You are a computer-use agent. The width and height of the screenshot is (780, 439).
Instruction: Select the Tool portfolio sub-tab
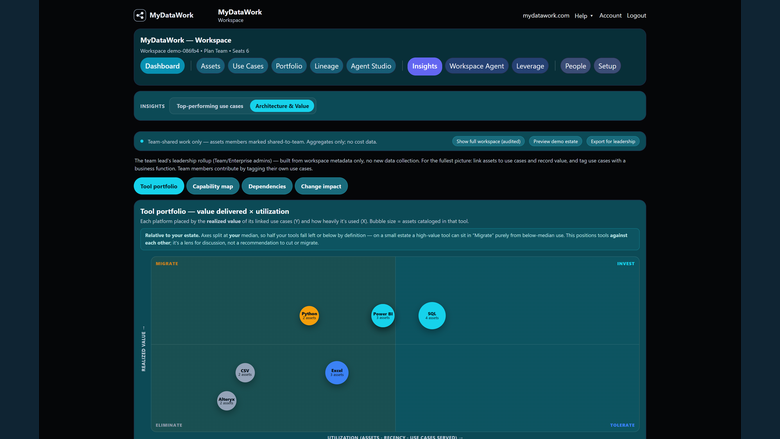coord(159,186)
